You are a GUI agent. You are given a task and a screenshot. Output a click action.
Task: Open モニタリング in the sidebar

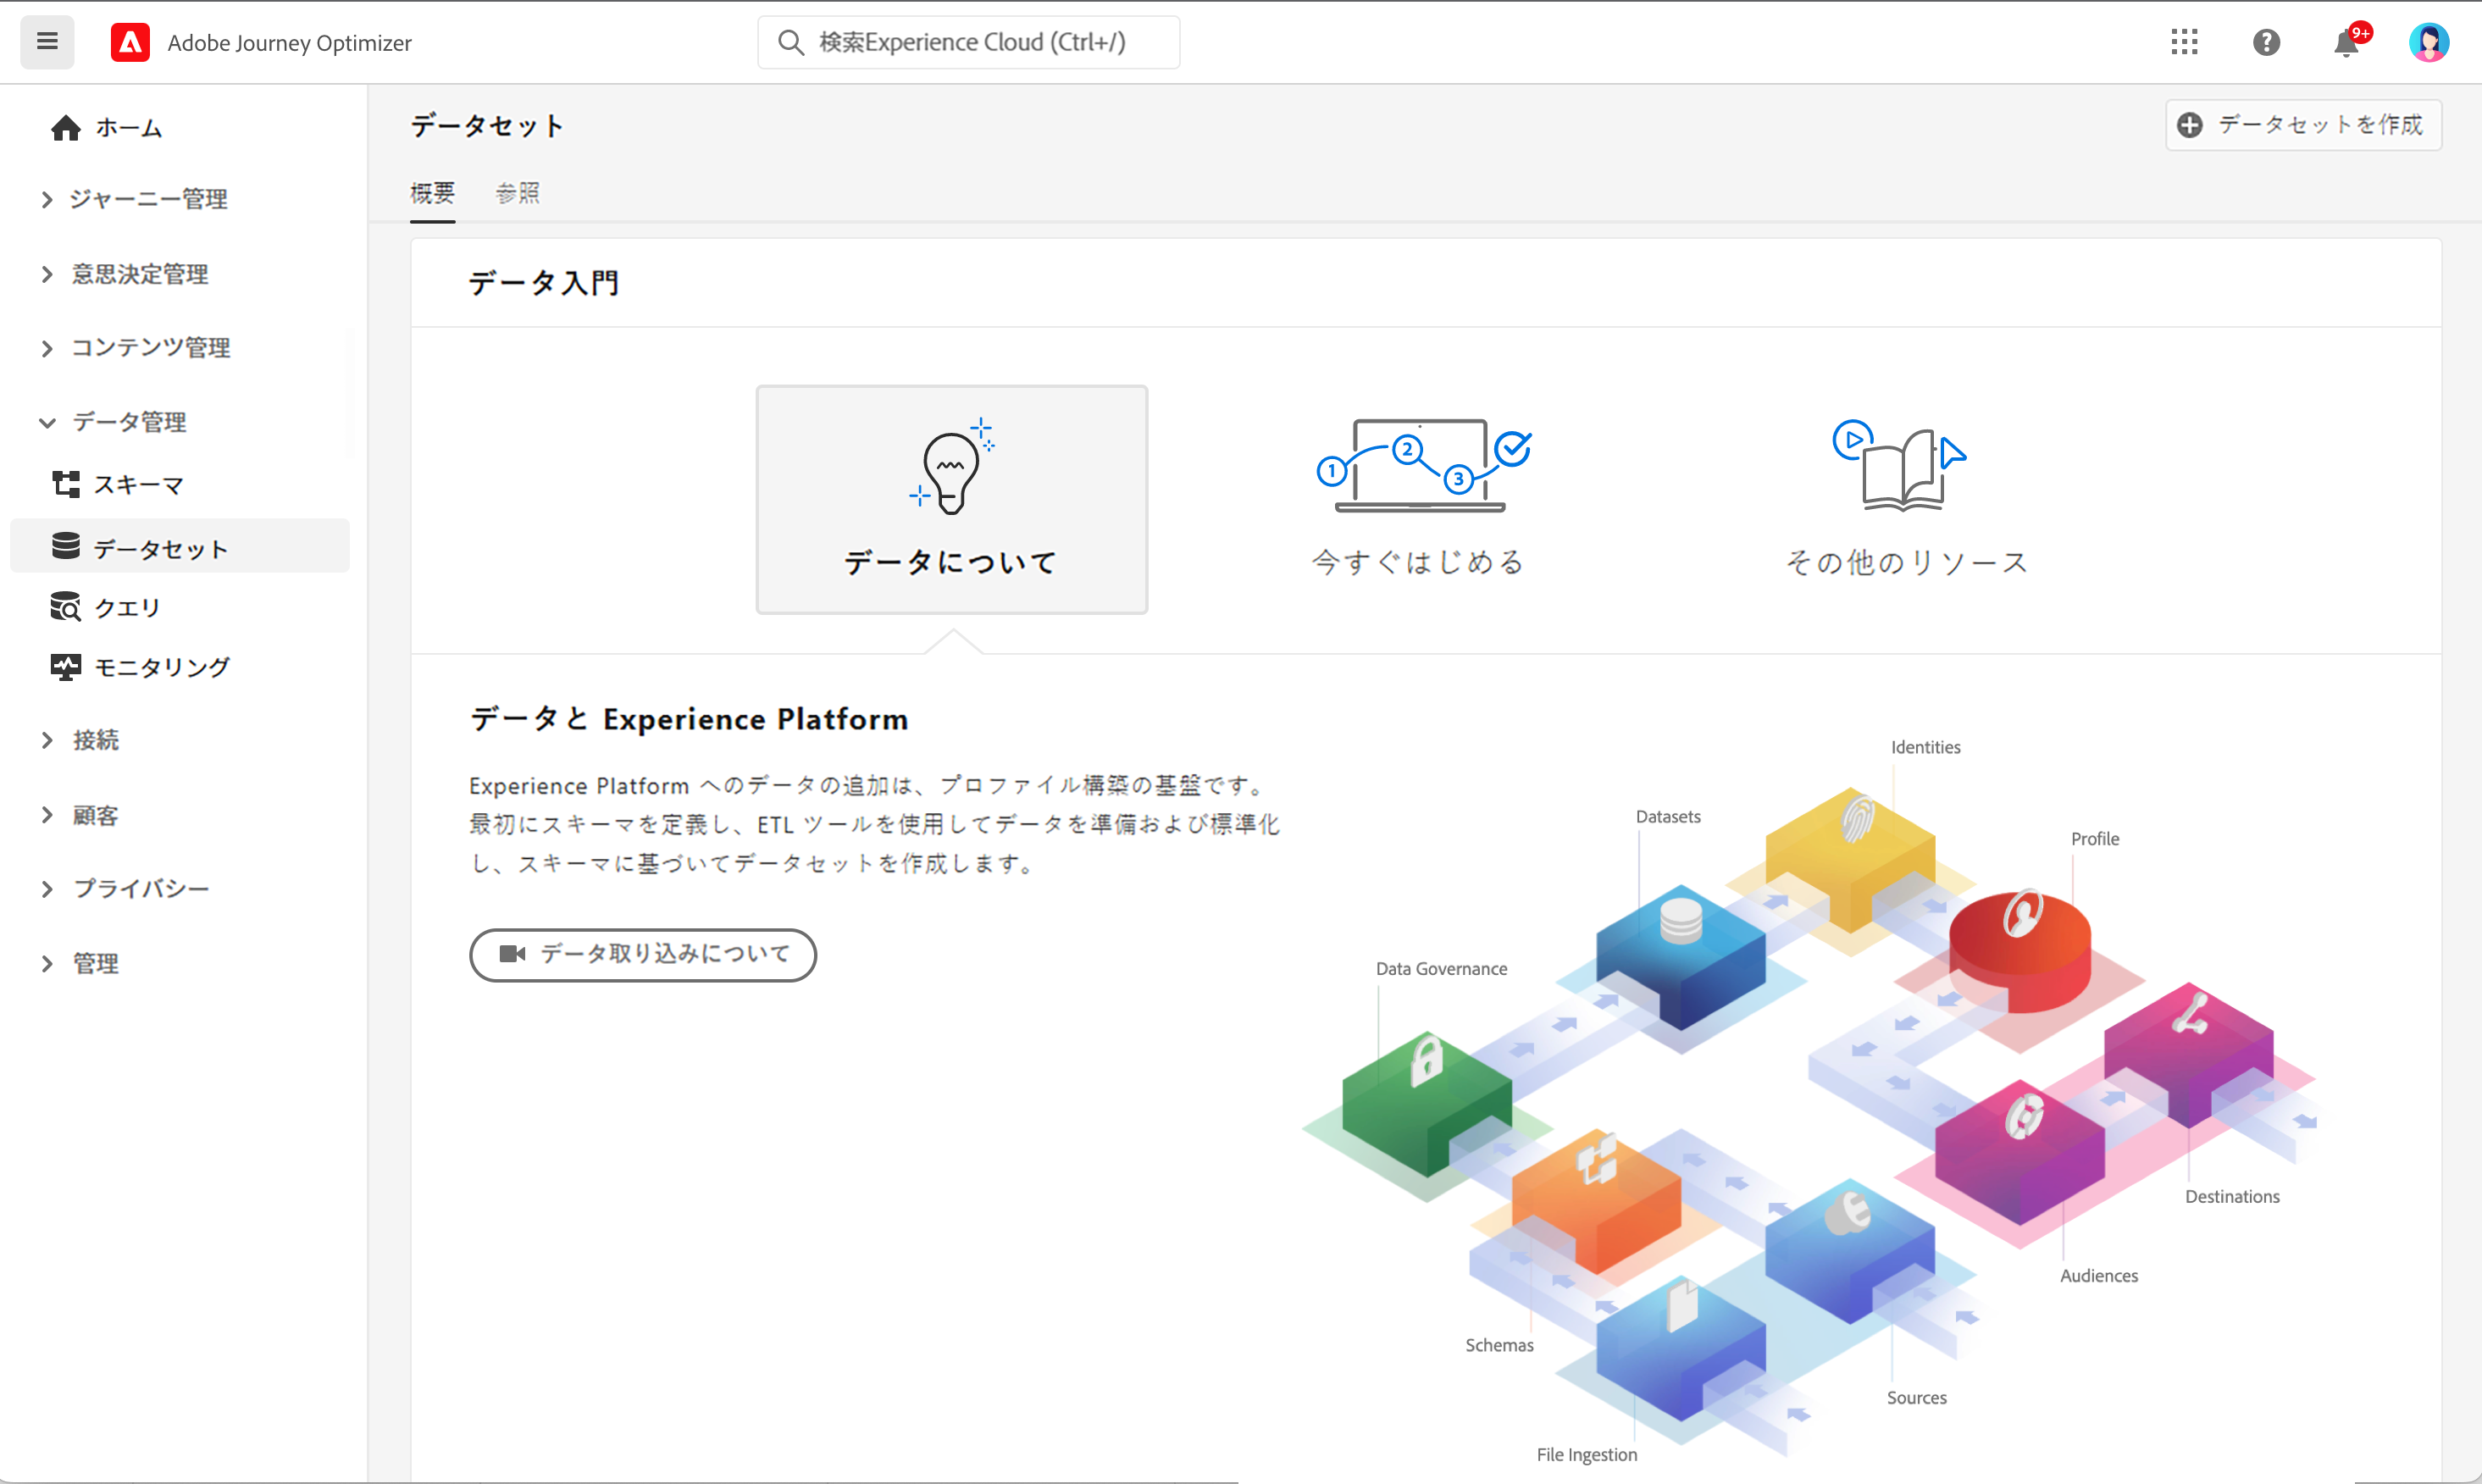click(160, 667)
